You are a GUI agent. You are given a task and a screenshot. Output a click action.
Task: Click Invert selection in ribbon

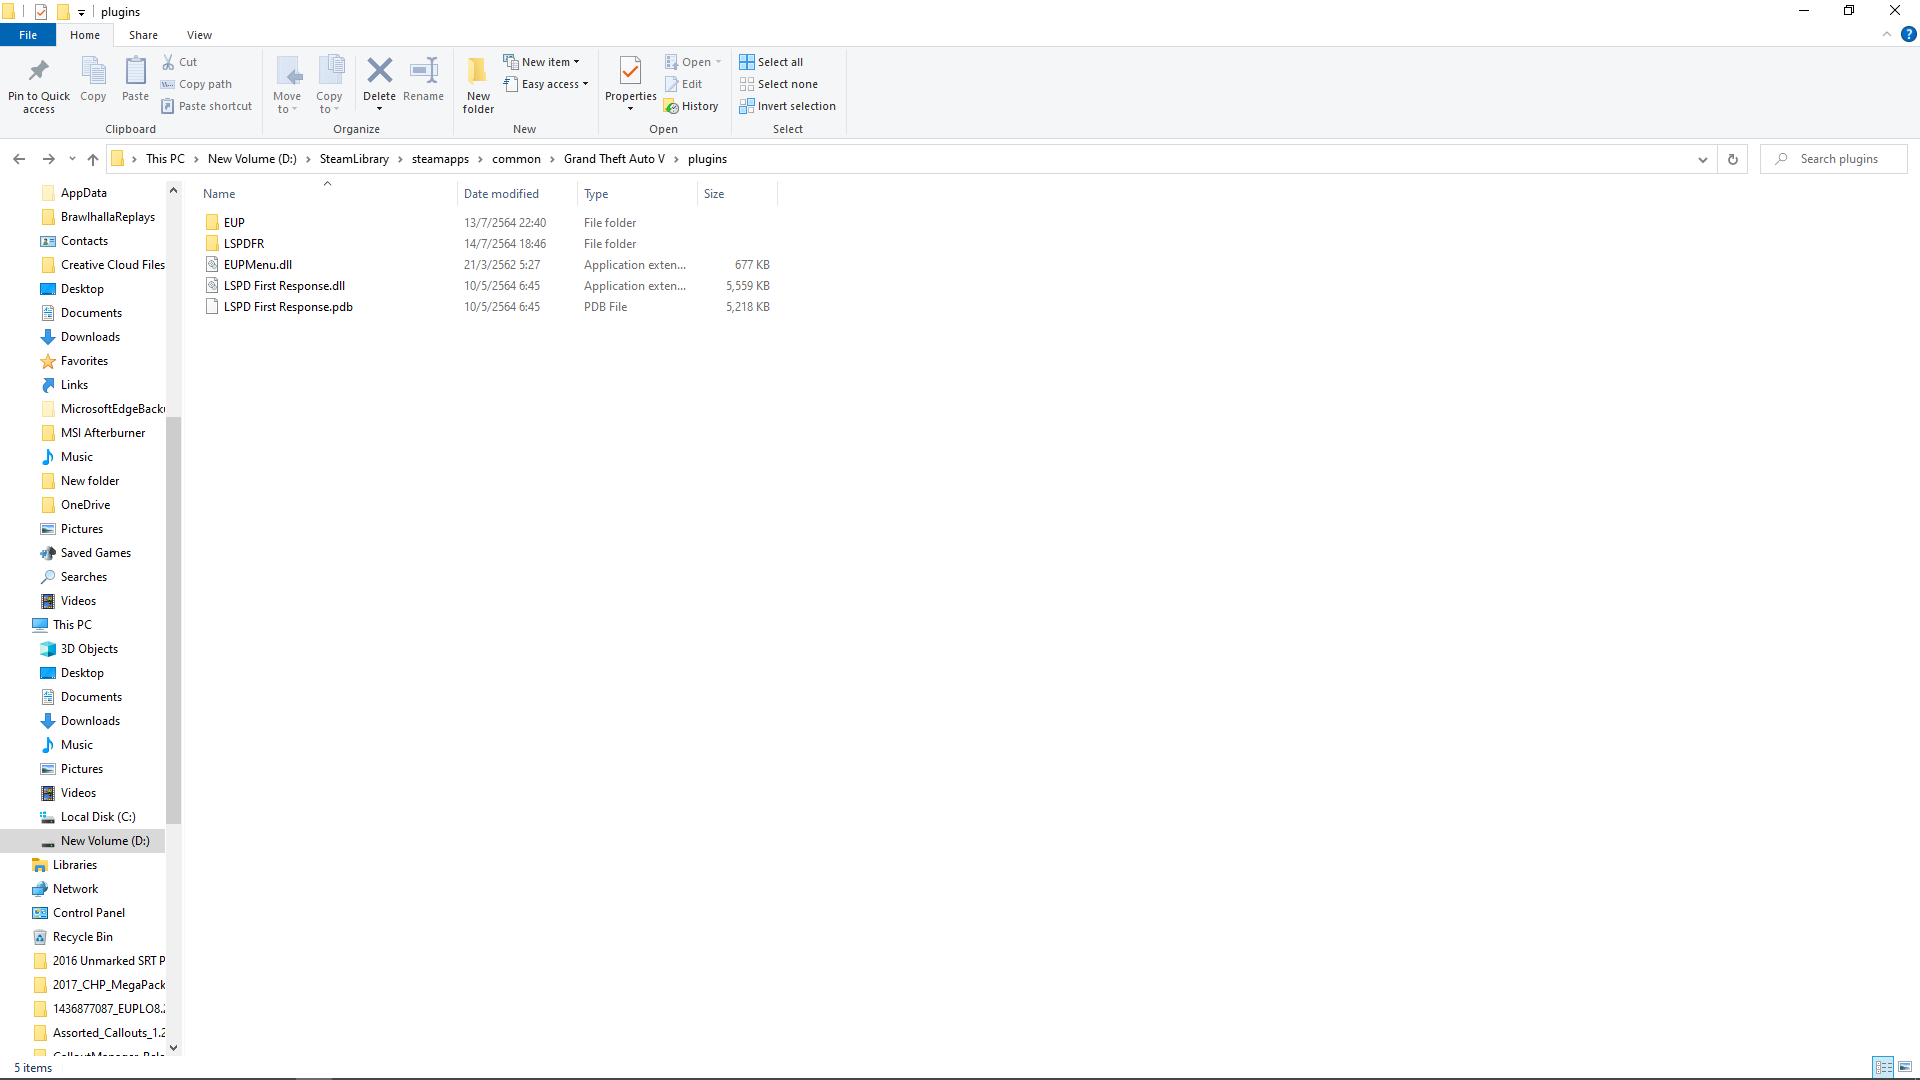pos(787,106)
